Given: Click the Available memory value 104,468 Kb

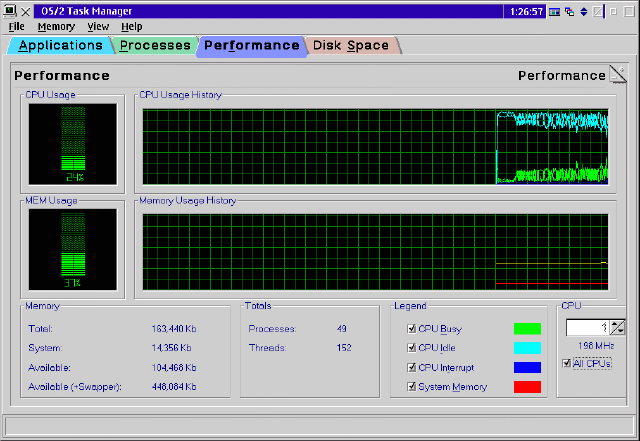Looking at the screenshot, I should tap(174, 368).
